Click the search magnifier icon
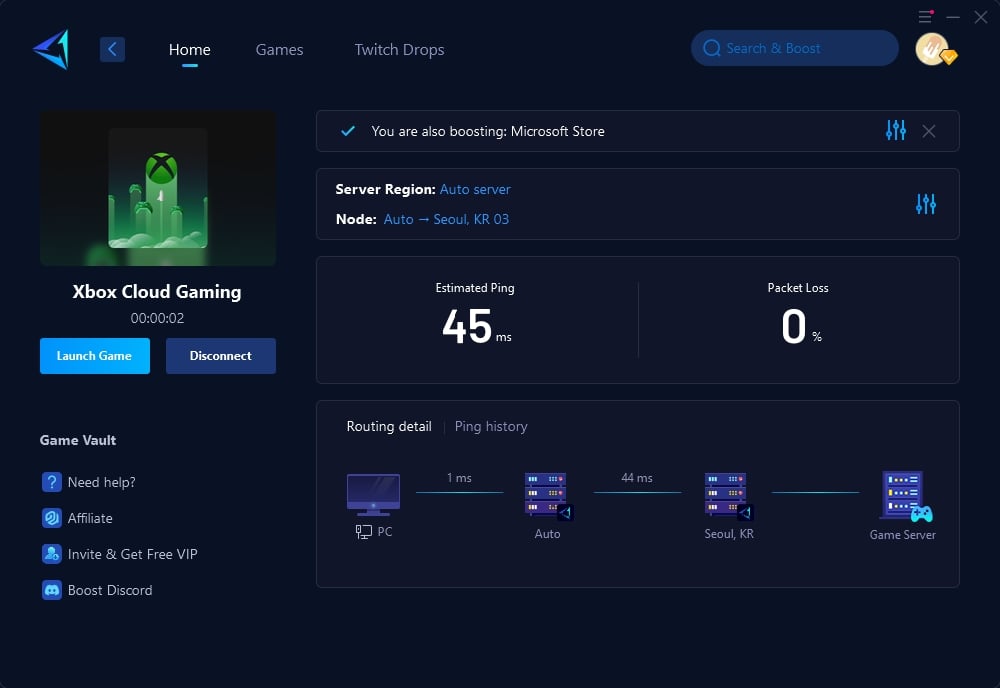1000x688 pixels. 712,48
